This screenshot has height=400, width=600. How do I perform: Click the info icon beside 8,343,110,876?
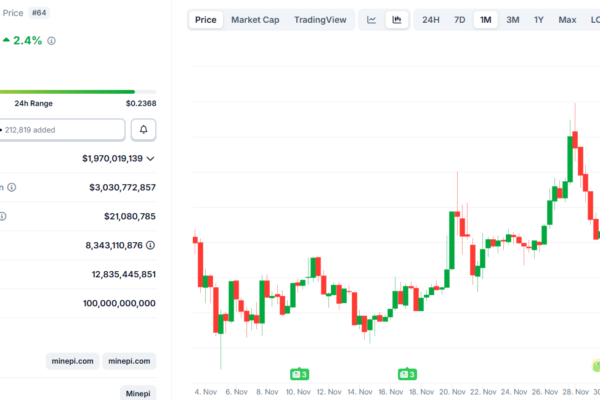pos(151,245)
